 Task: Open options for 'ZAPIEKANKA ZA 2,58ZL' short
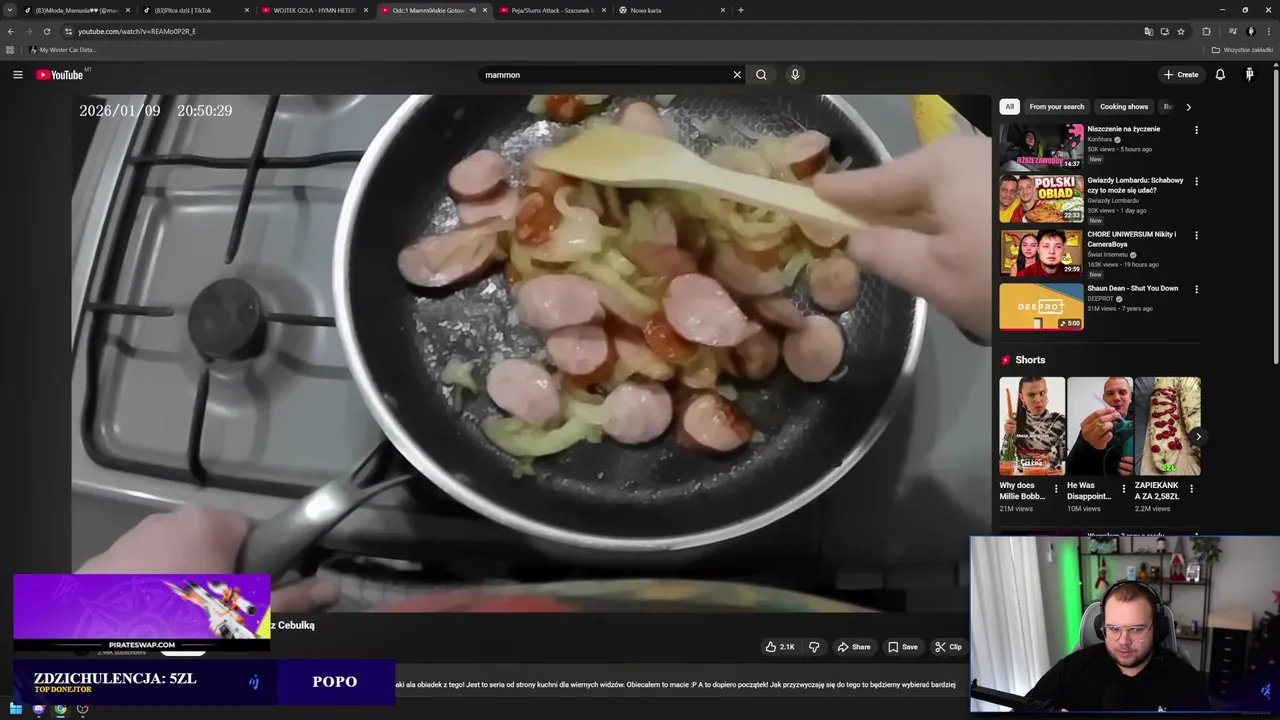coord(1191,490)
